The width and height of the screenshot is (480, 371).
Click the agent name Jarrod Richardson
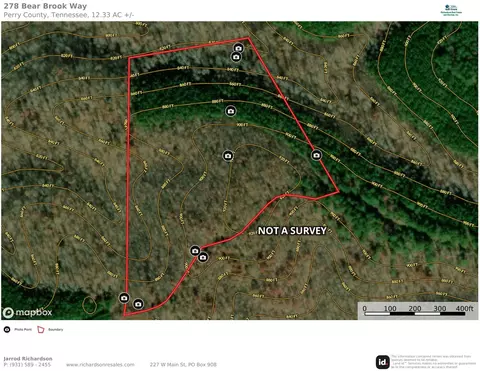point(28,359)
